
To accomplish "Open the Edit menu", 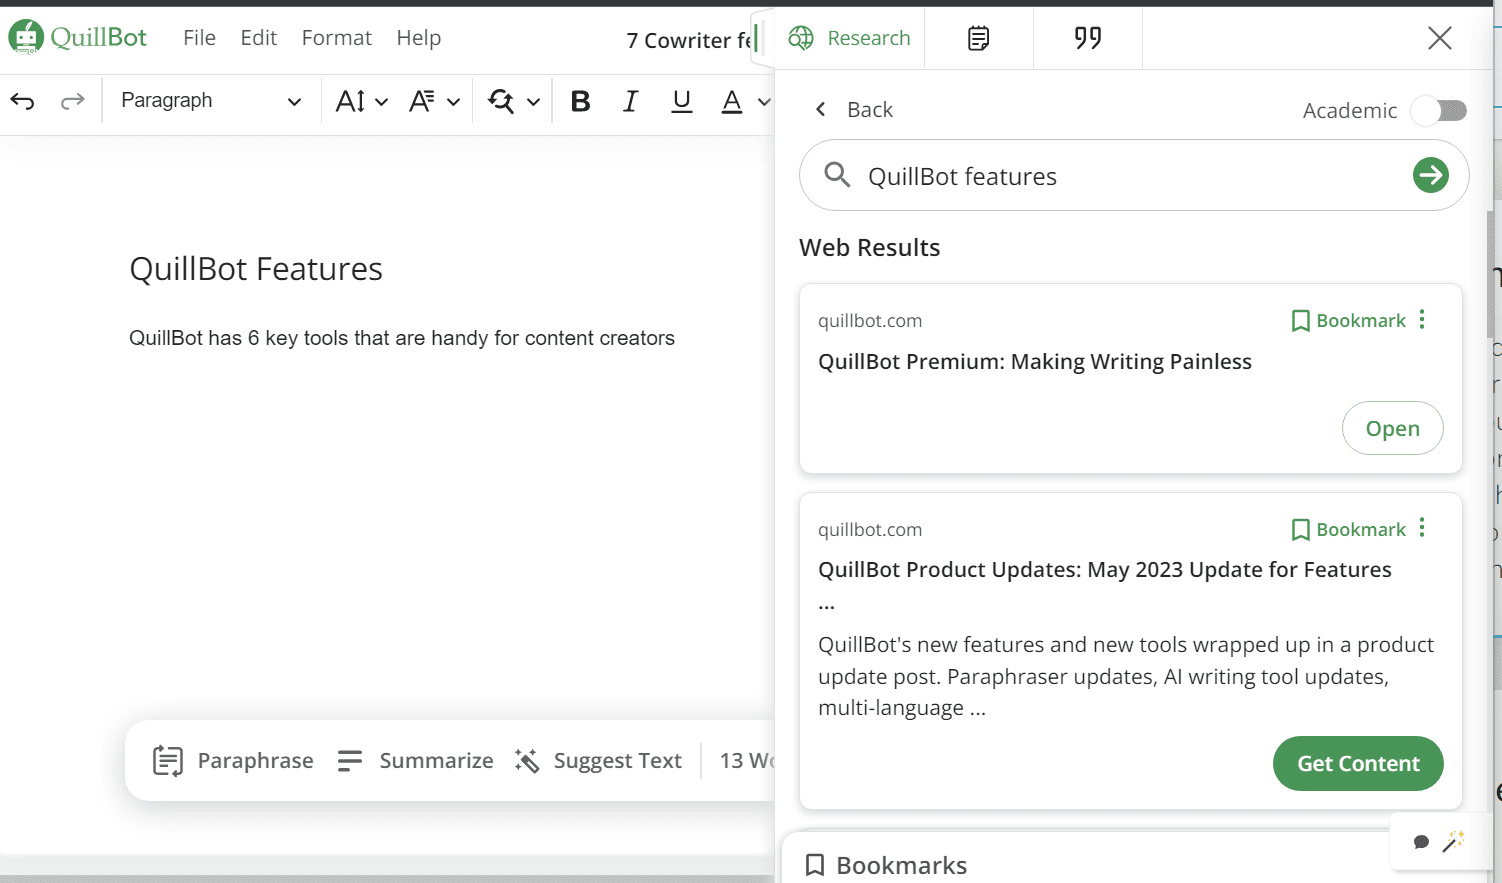I will [x=258, y=38].
